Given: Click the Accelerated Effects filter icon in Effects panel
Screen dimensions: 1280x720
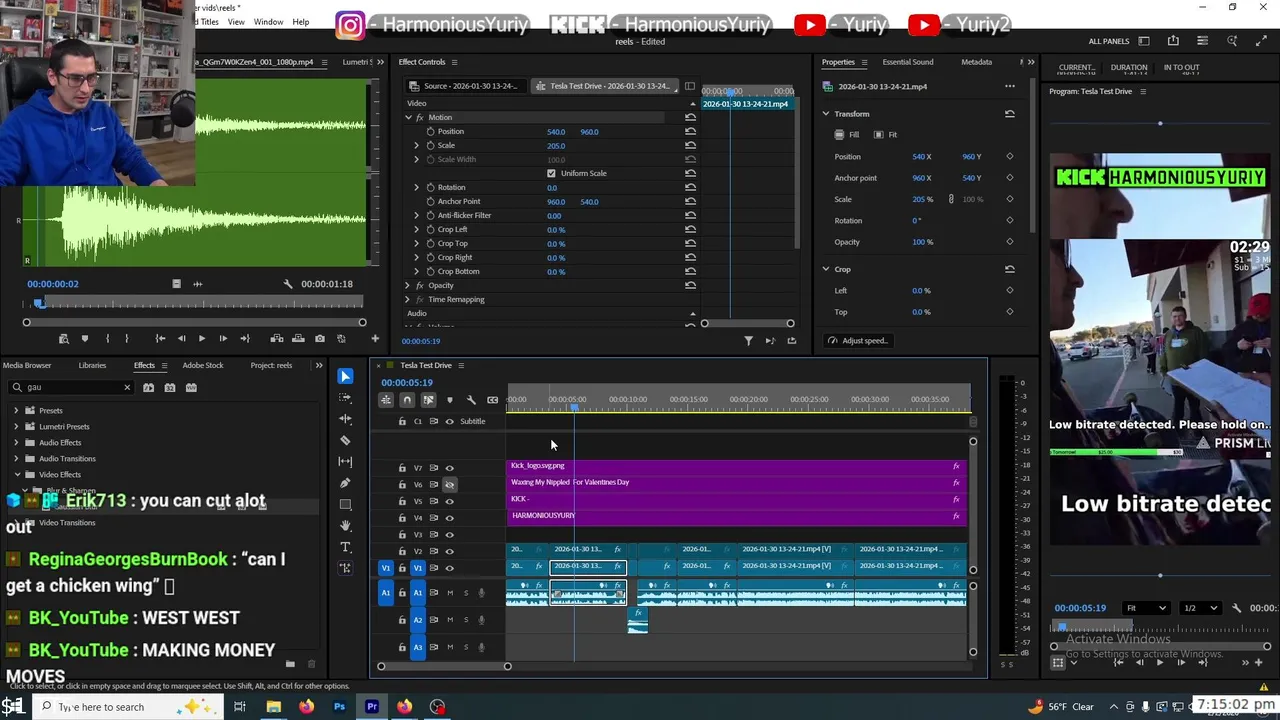Looking at the screenshot, I should click(x=148, y=387).
